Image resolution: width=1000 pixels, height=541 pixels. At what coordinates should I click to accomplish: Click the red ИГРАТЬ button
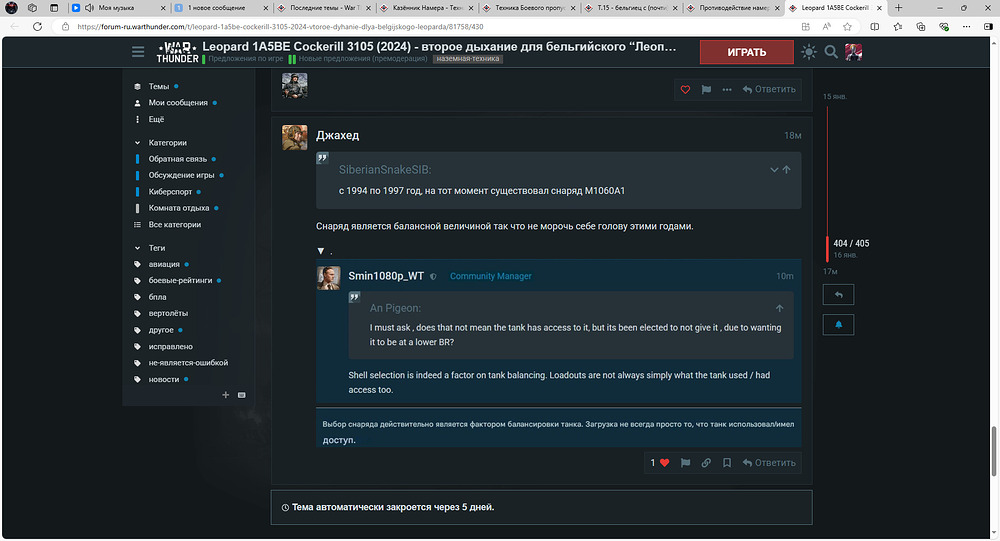(746, 52)
